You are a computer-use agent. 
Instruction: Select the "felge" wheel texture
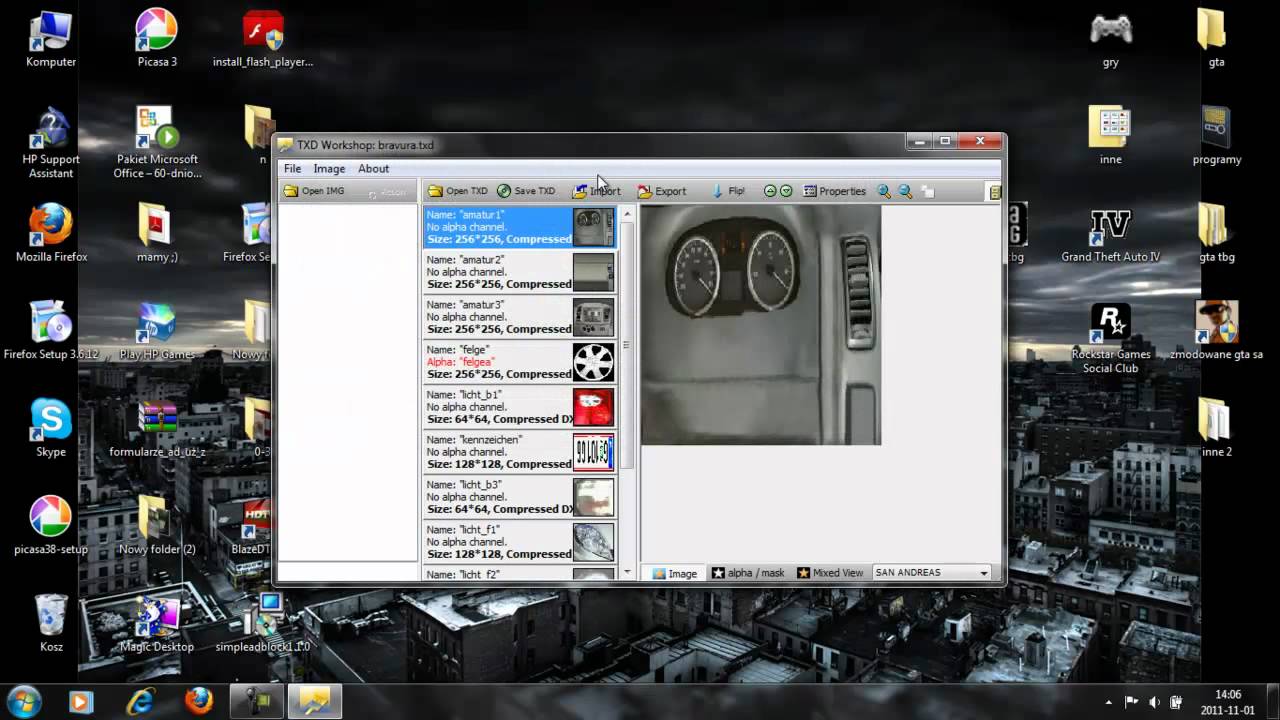(x=520, y=362)
